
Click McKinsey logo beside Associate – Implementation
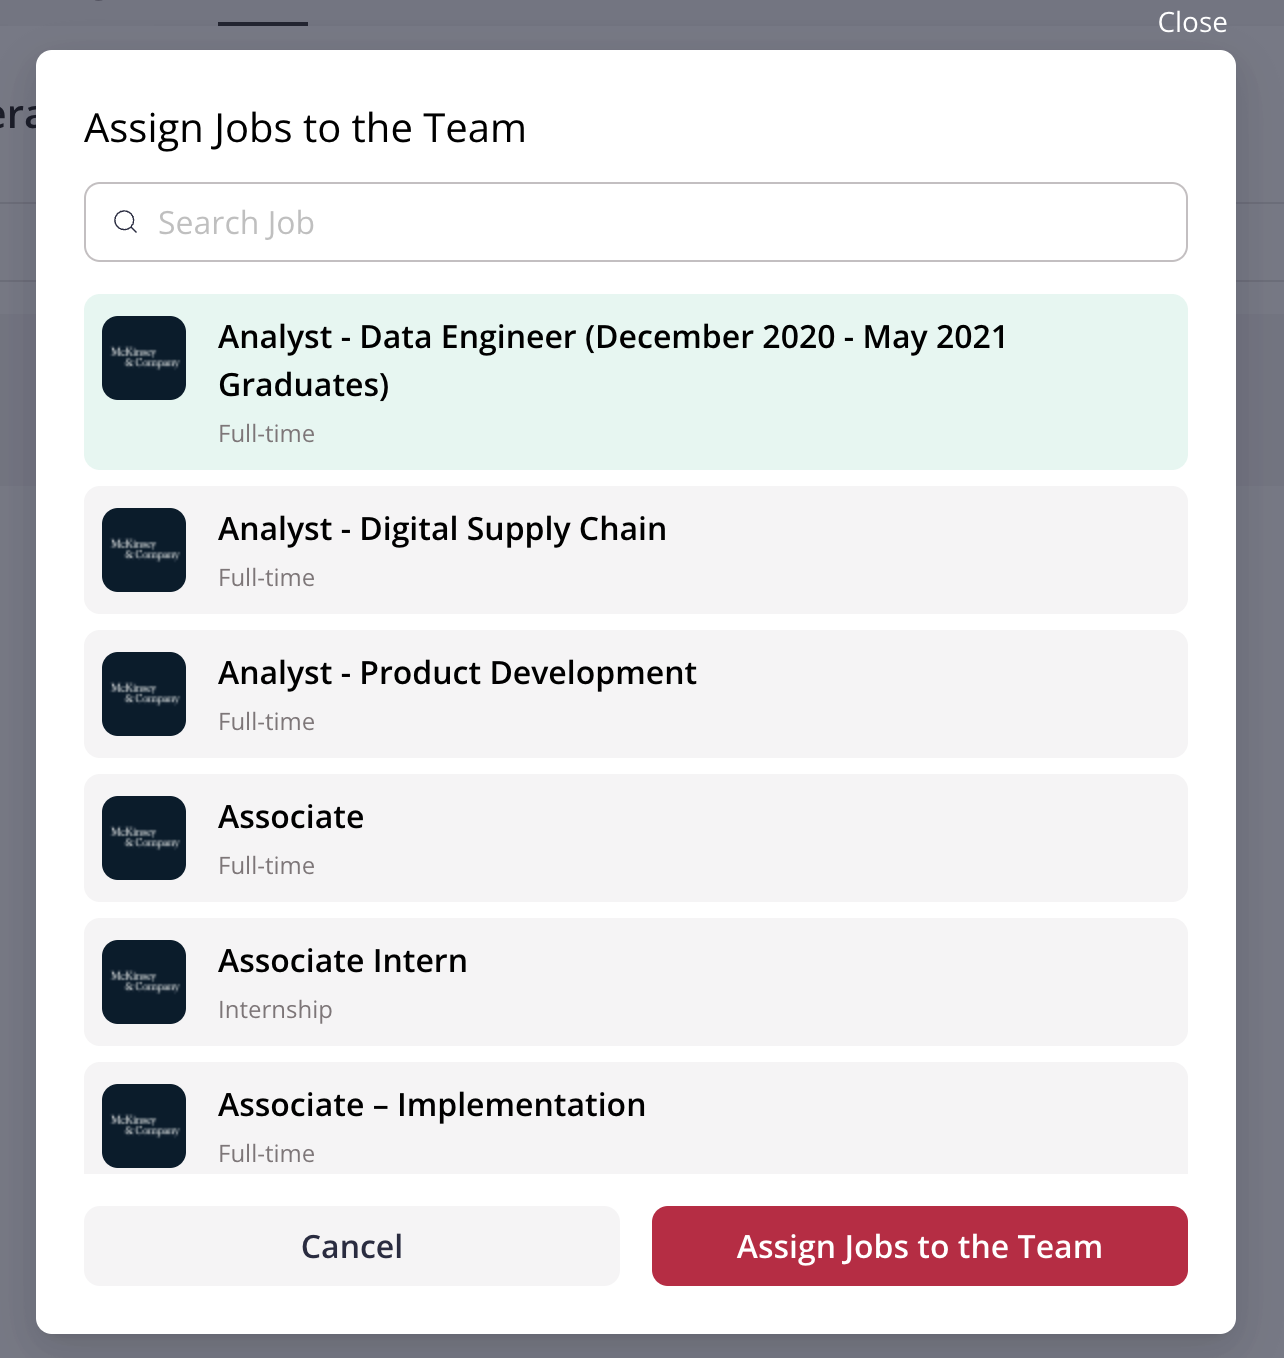(144, 1126)
